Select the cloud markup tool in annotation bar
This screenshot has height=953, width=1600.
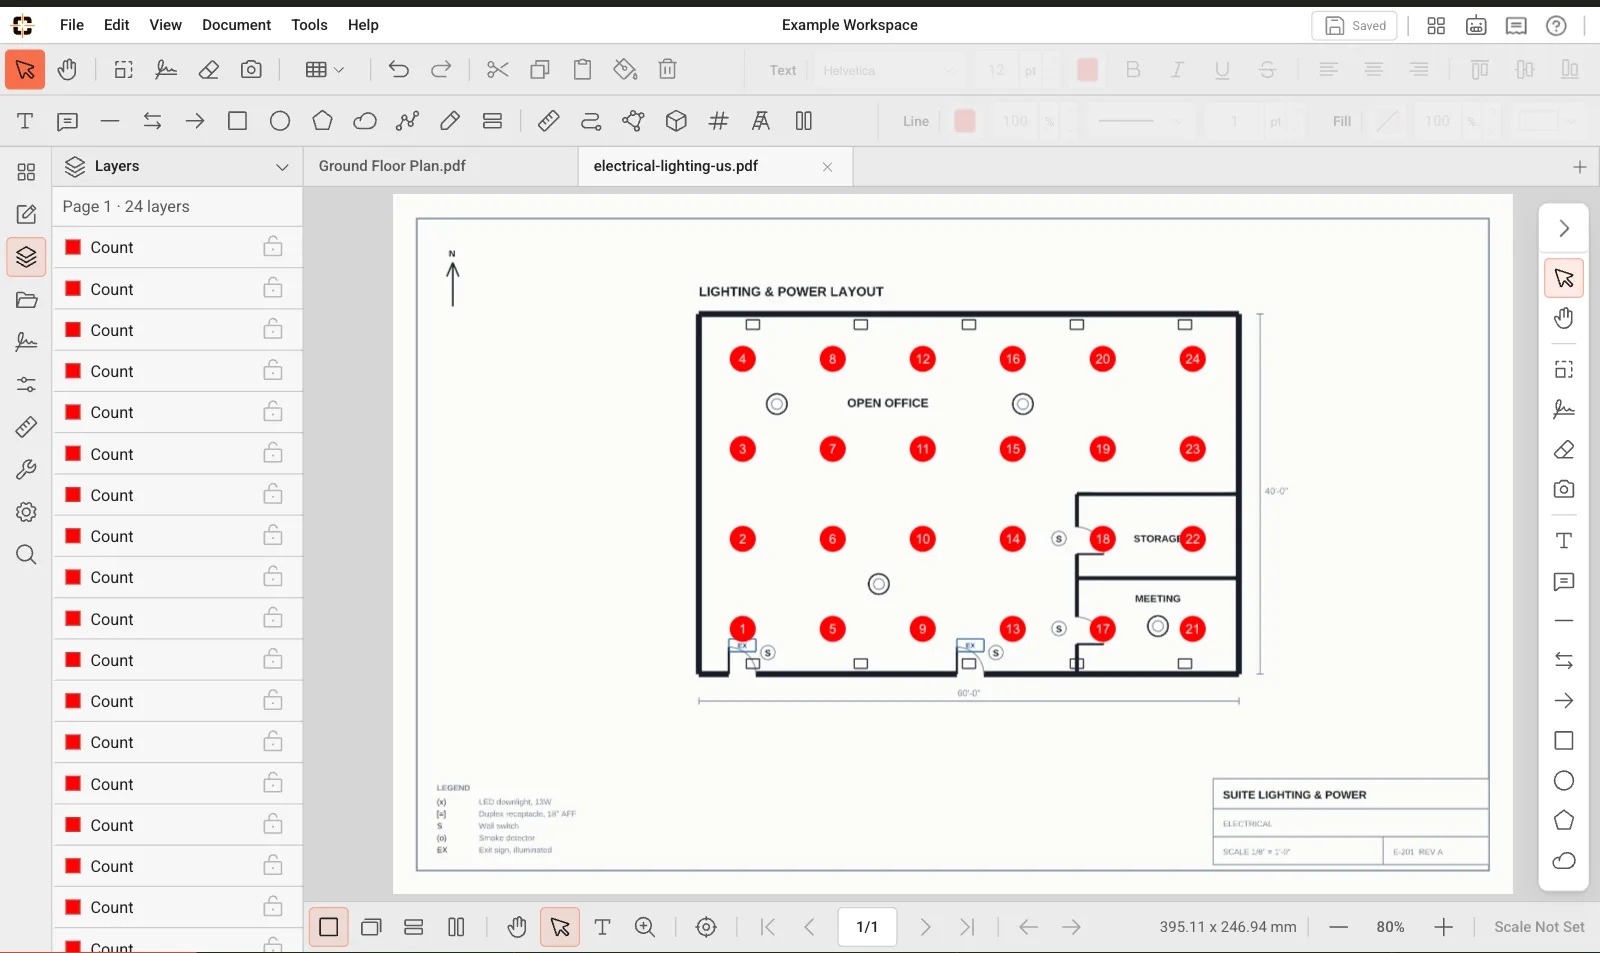pos(365,121)
